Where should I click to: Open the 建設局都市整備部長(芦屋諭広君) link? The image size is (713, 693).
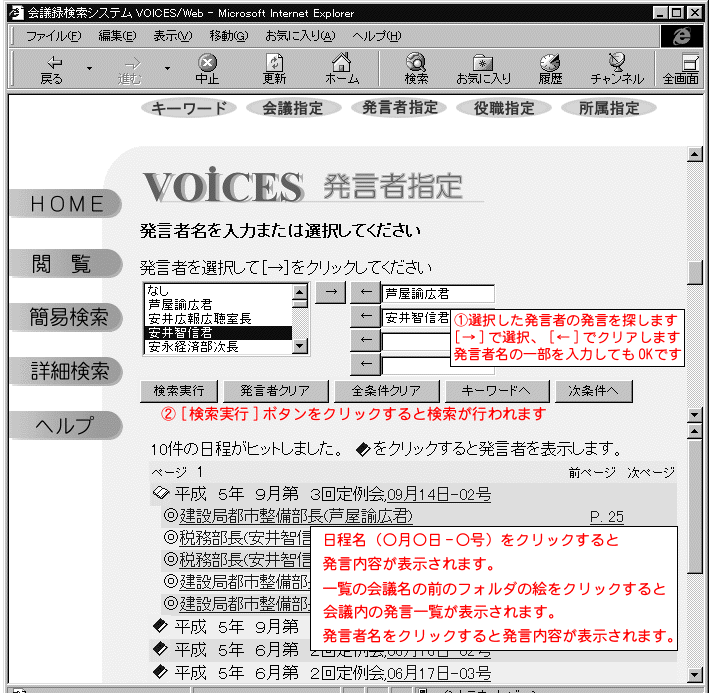click(295, 516)
